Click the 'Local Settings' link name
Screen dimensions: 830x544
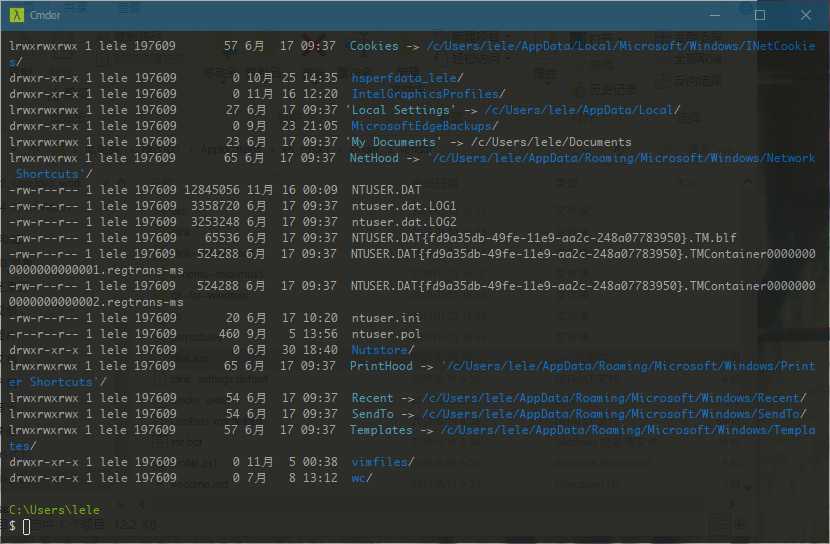point(400,110)
